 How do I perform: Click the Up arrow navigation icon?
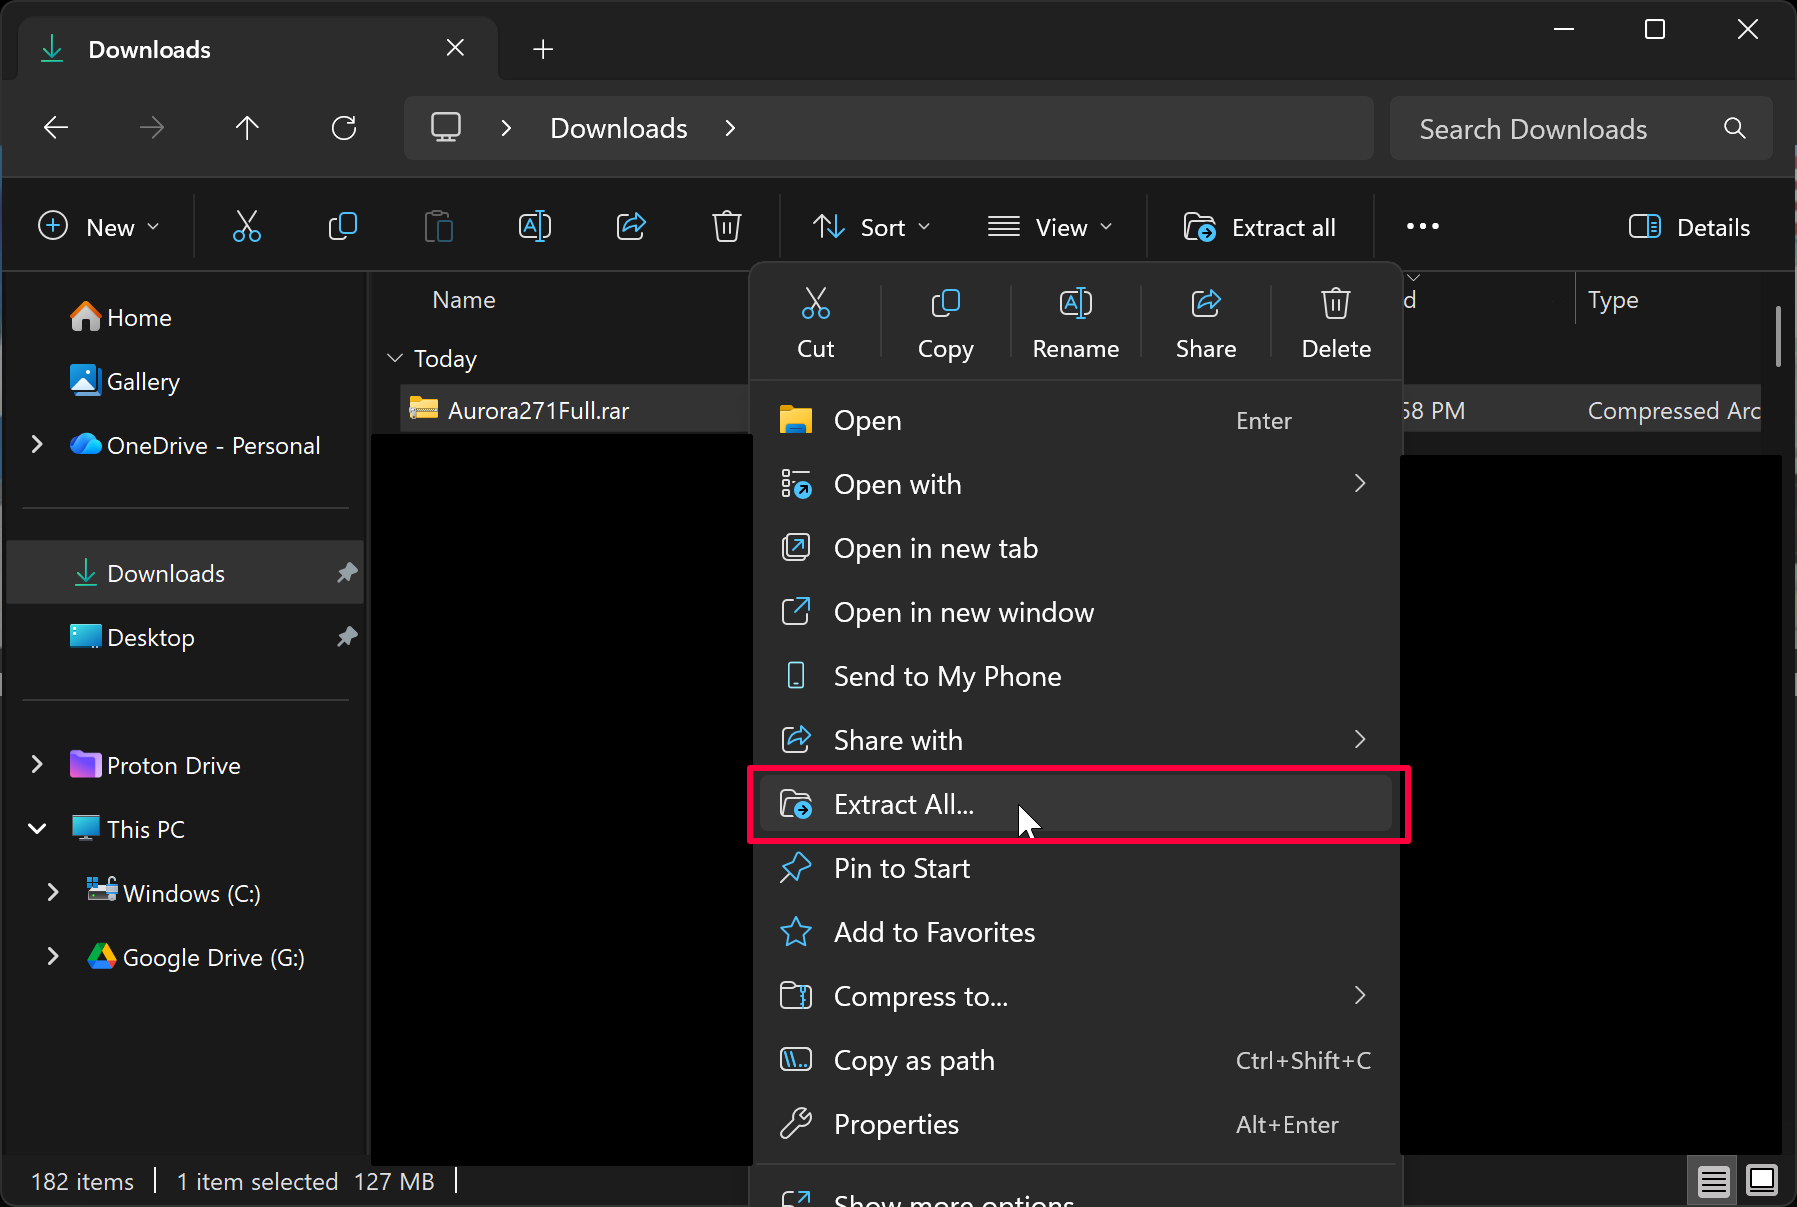(x=247, y=128)
